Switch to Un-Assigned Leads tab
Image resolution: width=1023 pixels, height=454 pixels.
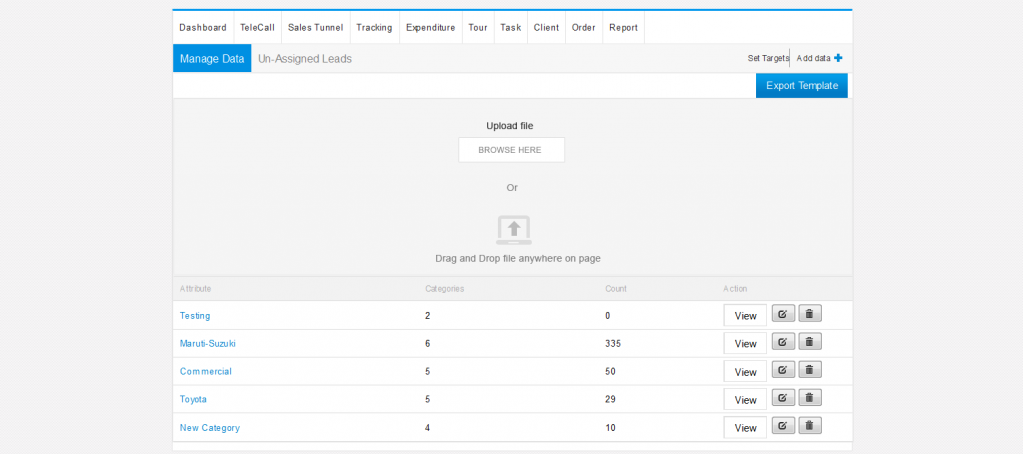[305, 59]
